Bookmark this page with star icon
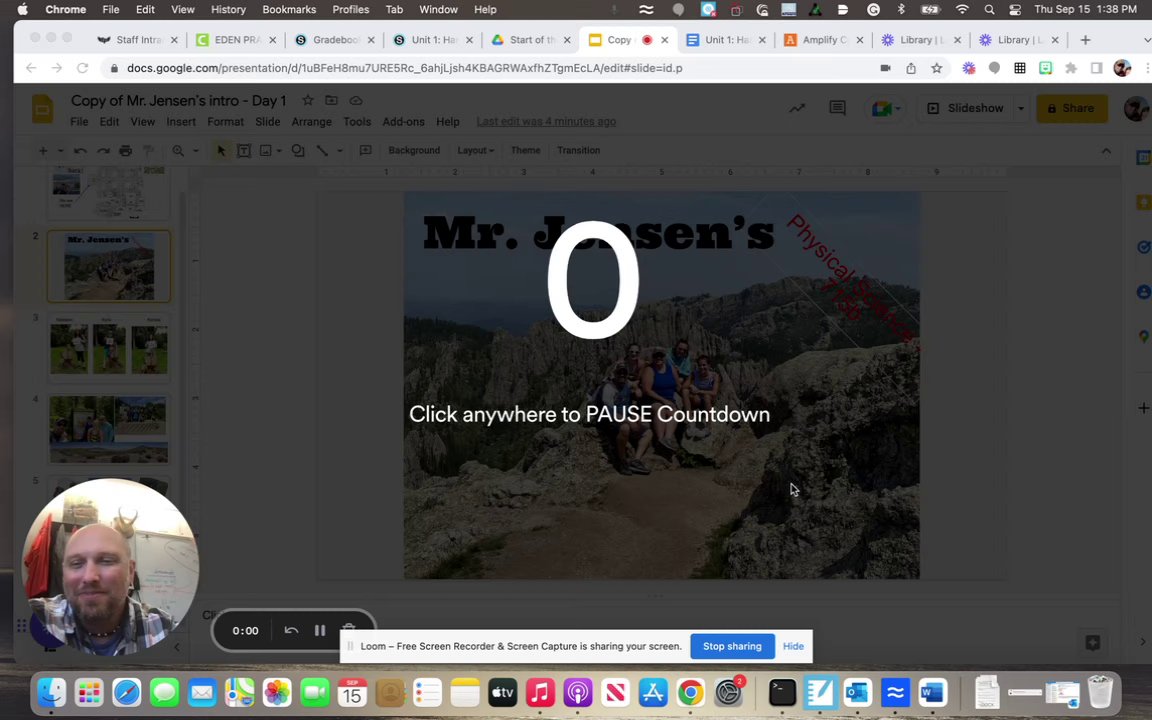 click(x=937, y=68)
